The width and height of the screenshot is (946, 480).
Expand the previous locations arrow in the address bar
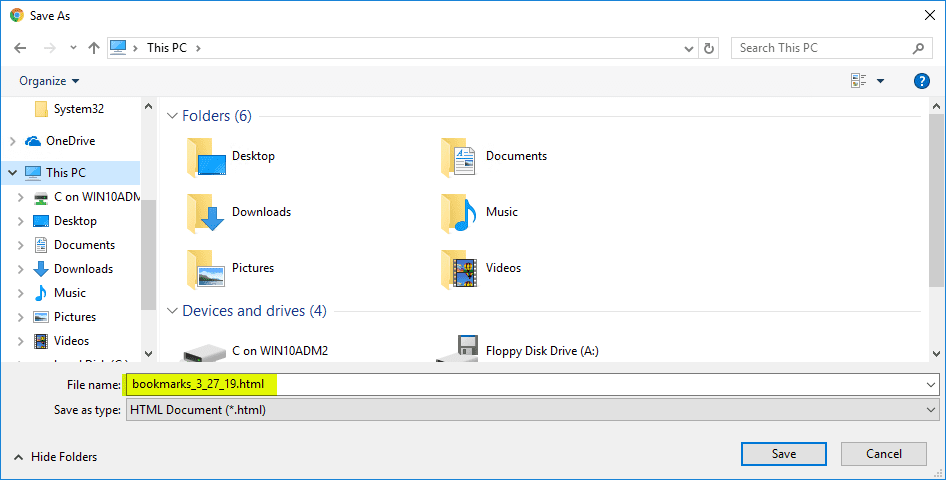point(688,49)
